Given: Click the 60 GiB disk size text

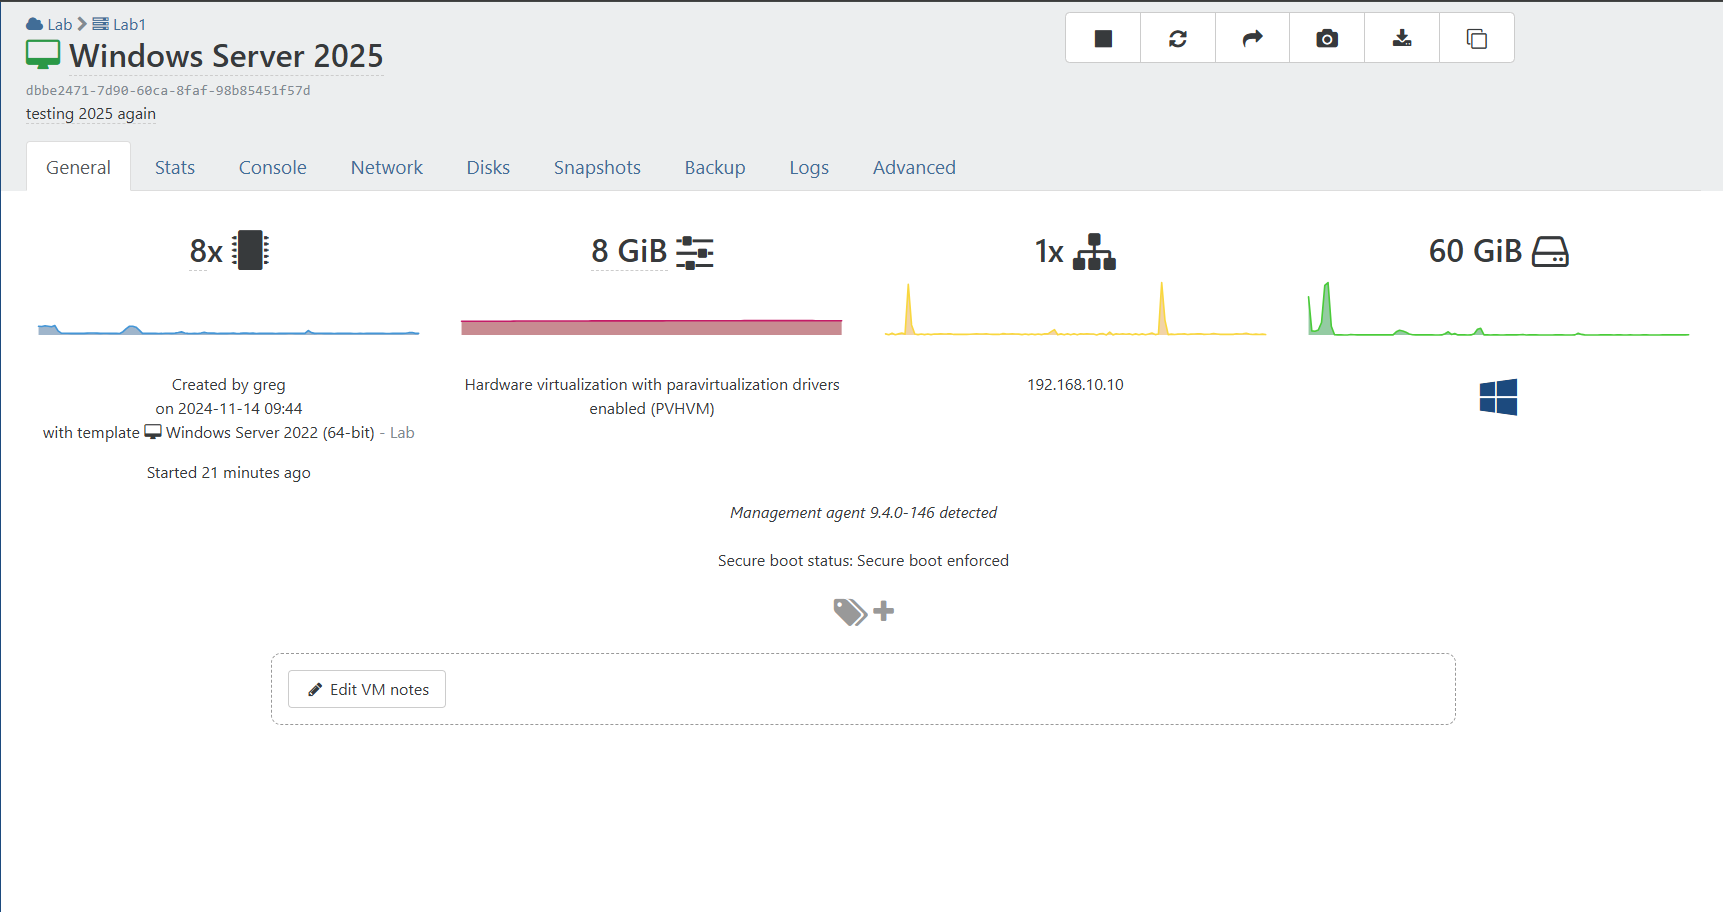Looking at the screenshot, I should 1475,251.
